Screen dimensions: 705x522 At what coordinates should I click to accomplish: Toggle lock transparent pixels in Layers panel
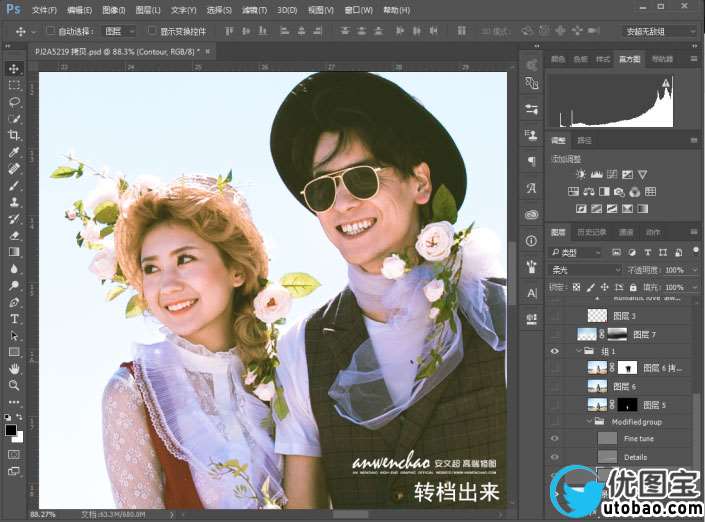coord(576,287)
